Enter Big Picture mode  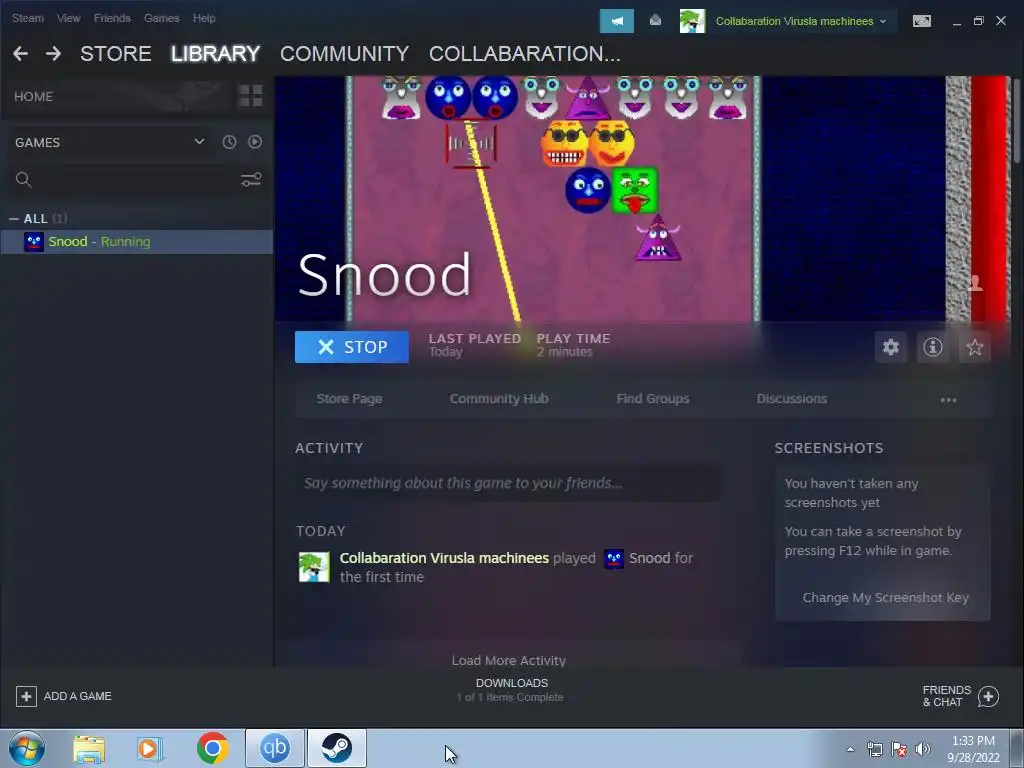[921, 21]
